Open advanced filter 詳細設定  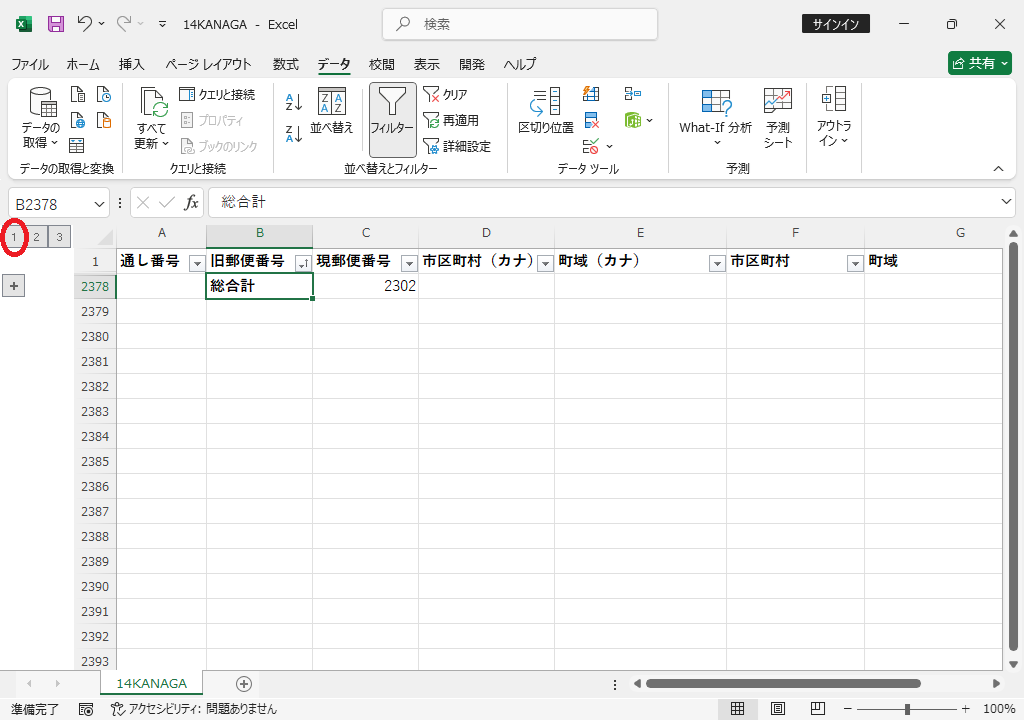456,146
